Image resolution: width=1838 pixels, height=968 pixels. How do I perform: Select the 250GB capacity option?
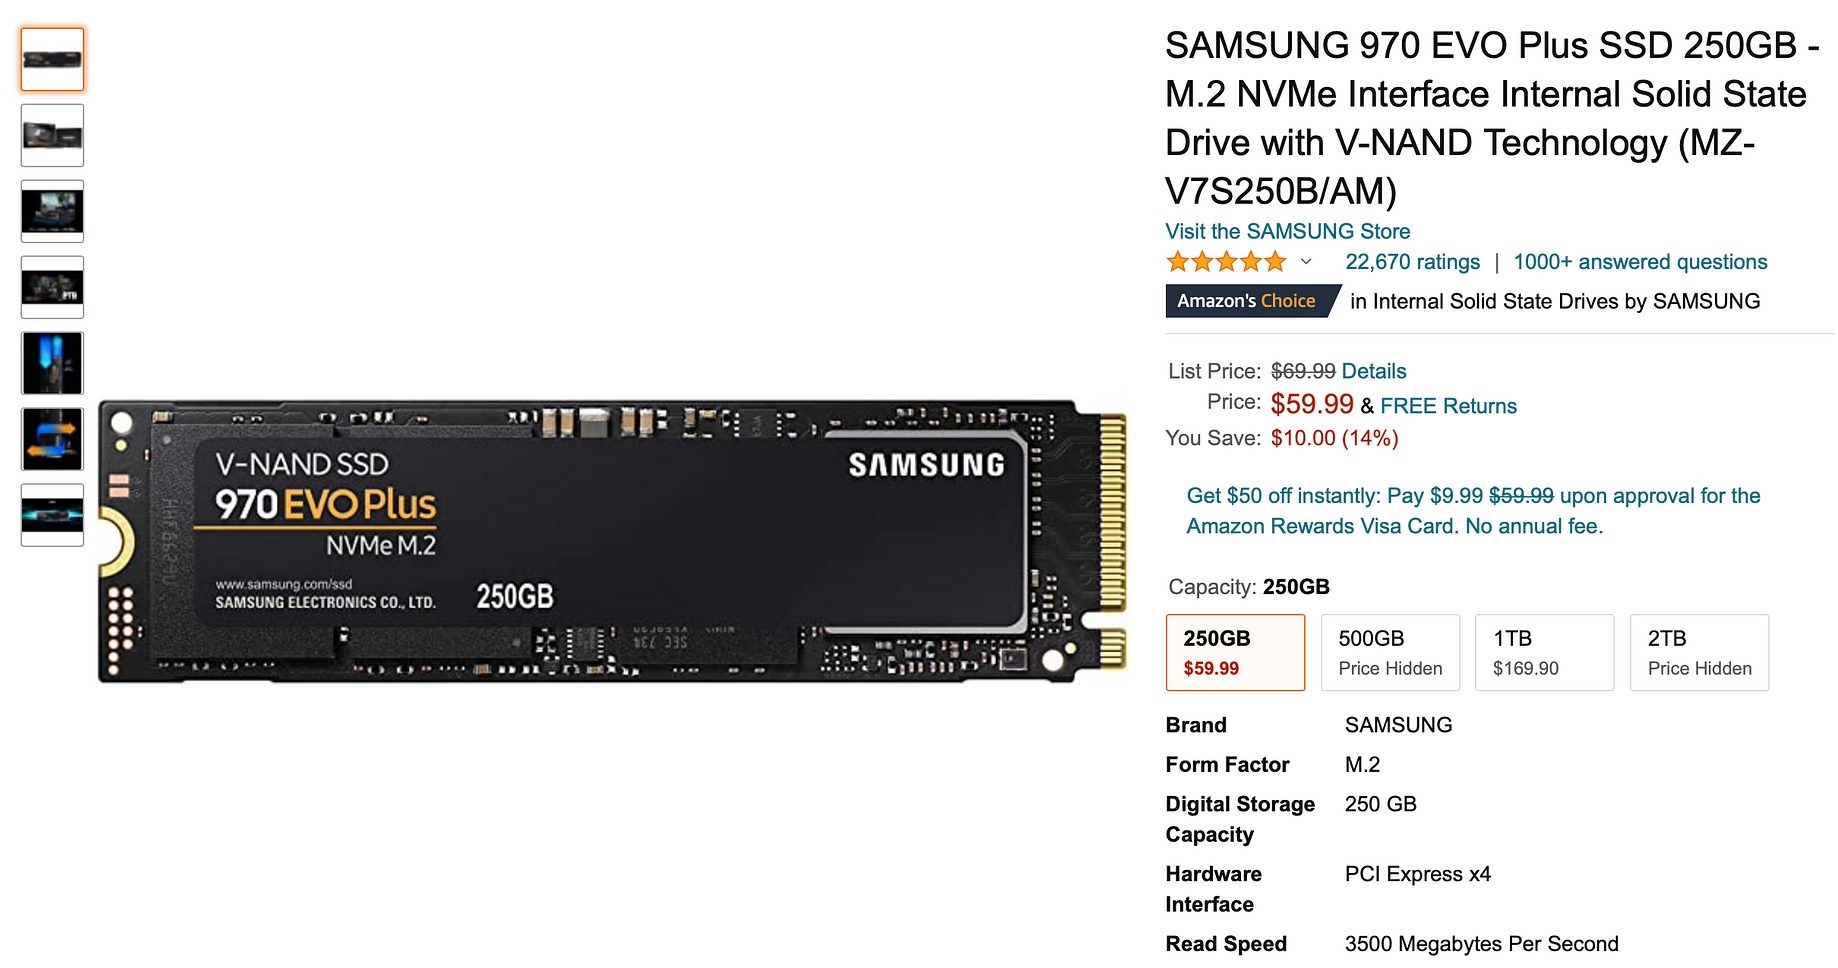click(x=1235, y=652)
